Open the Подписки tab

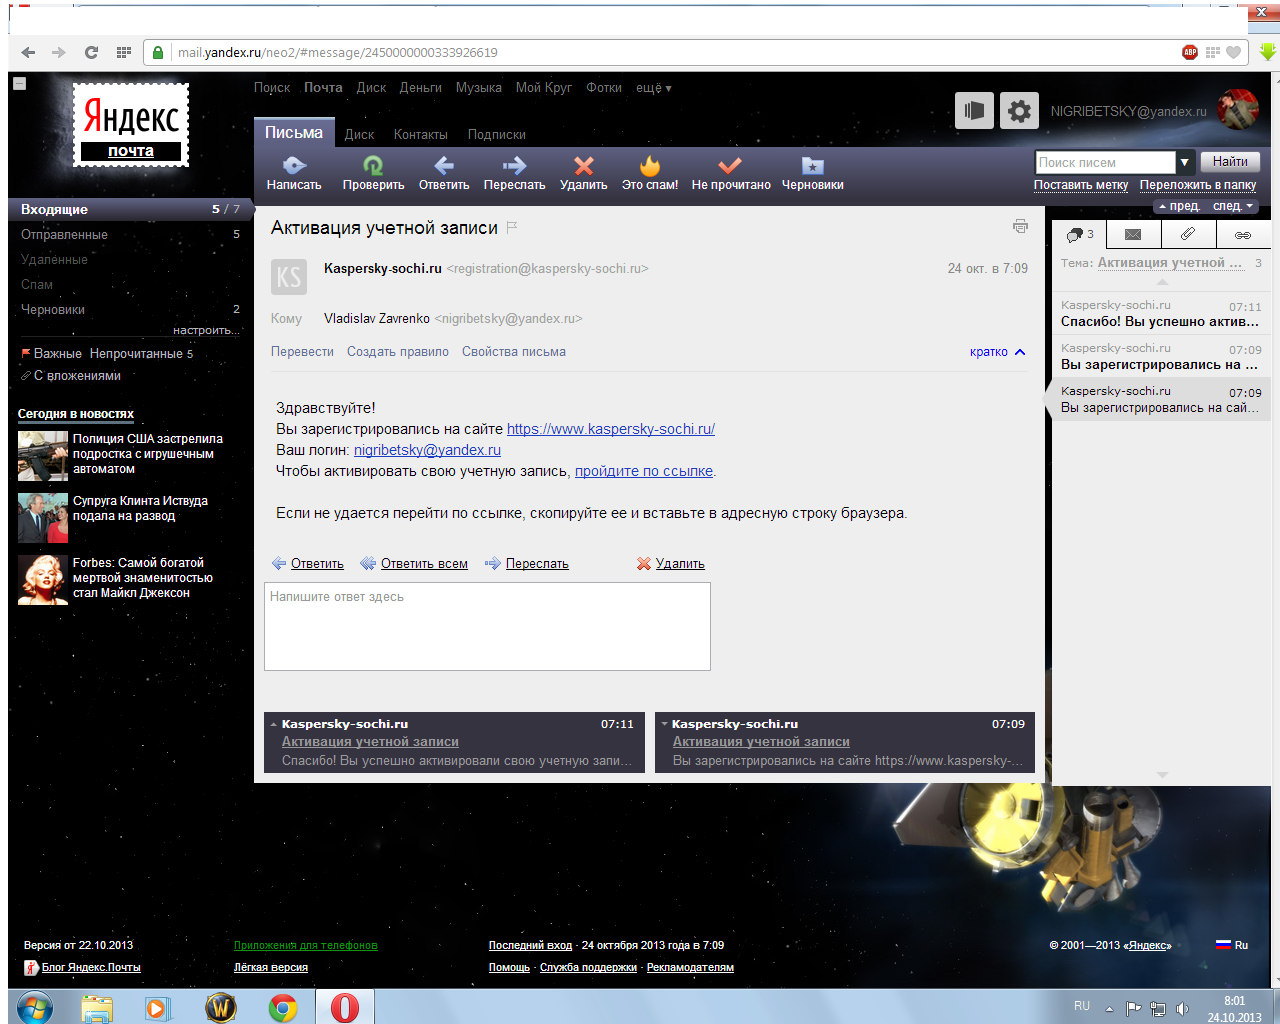(496, 135)
